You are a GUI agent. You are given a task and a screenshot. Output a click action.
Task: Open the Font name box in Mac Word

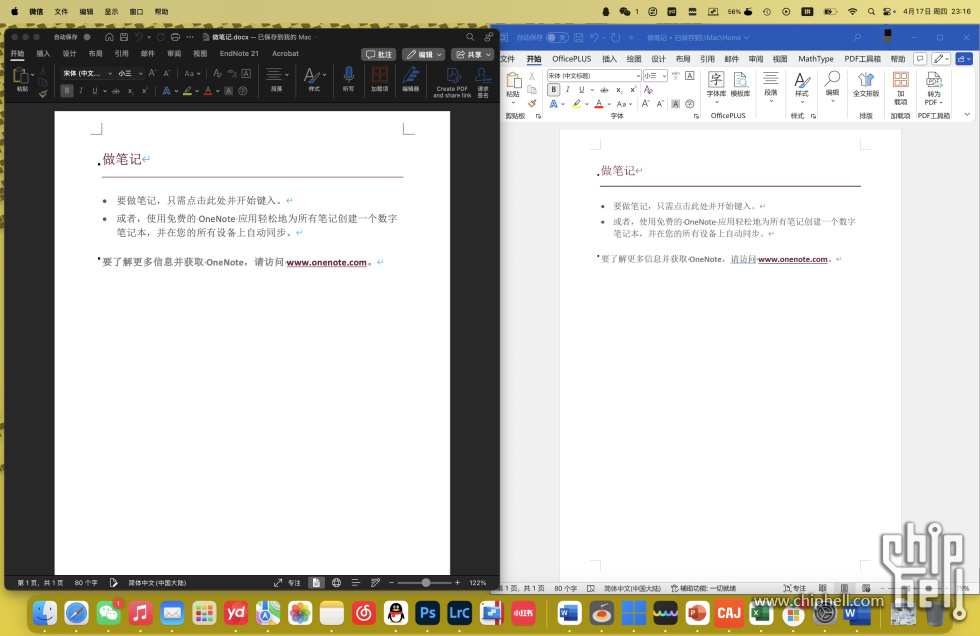(87, 73)
